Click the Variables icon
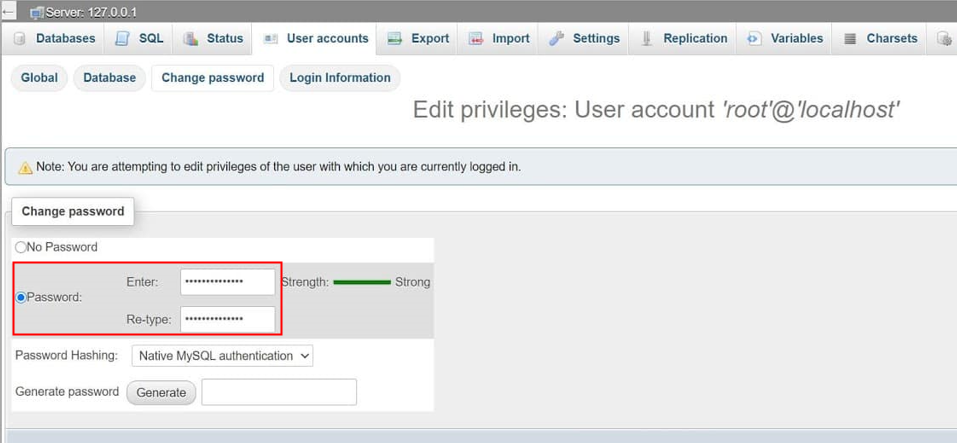Screen dimensions: 957x443 coord(754,38)
